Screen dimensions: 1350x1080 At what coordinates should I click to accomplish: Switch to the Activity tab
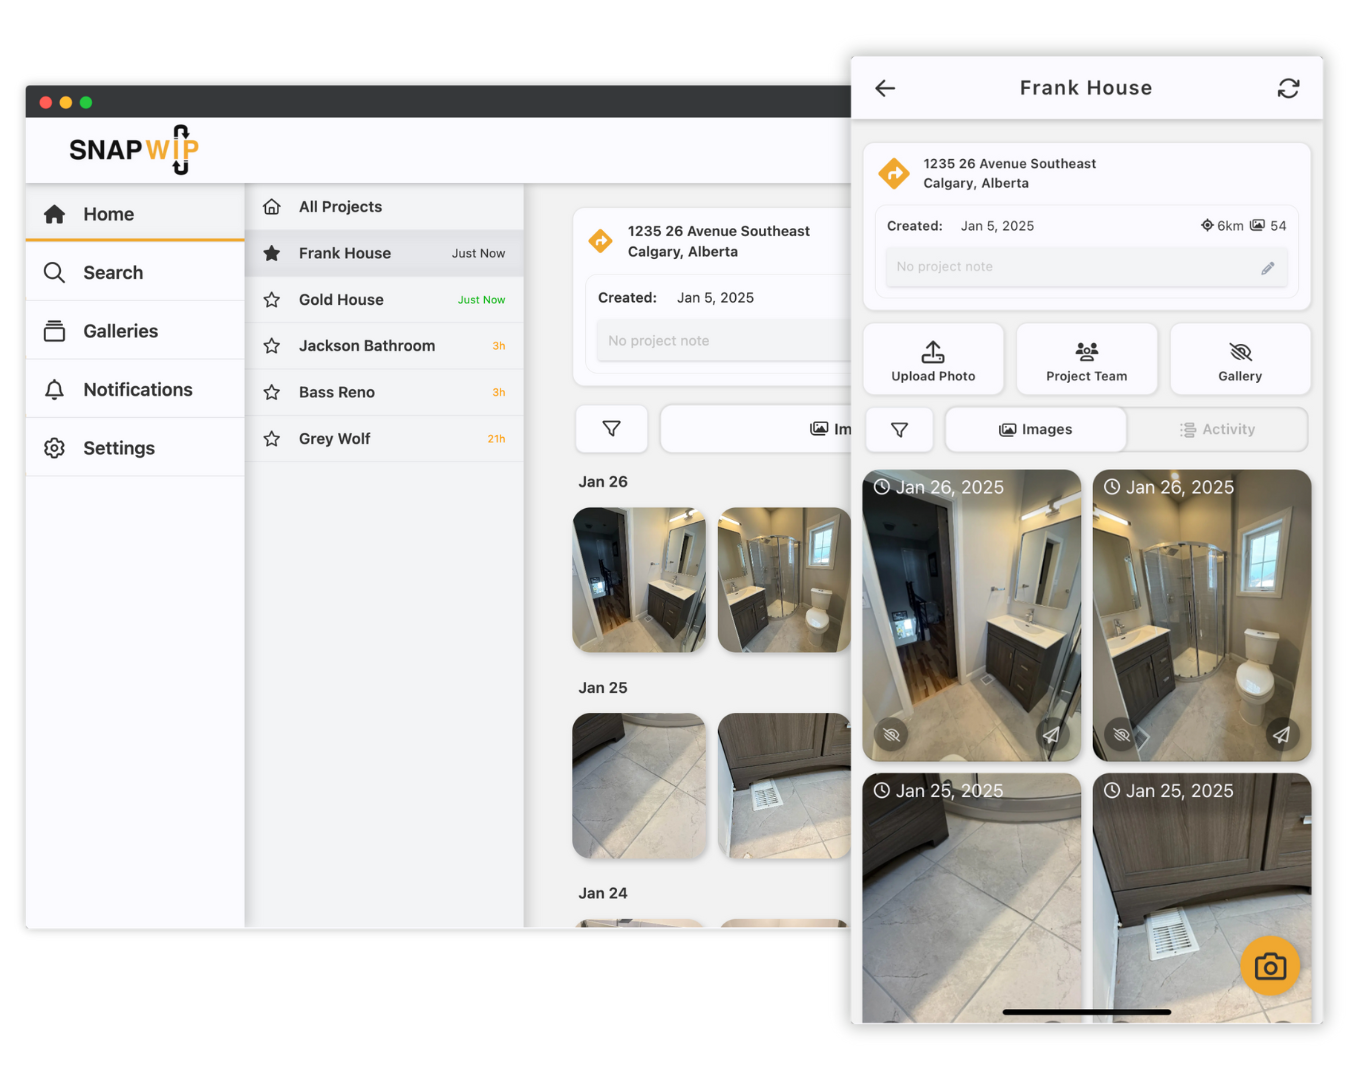click(1218, 429)
